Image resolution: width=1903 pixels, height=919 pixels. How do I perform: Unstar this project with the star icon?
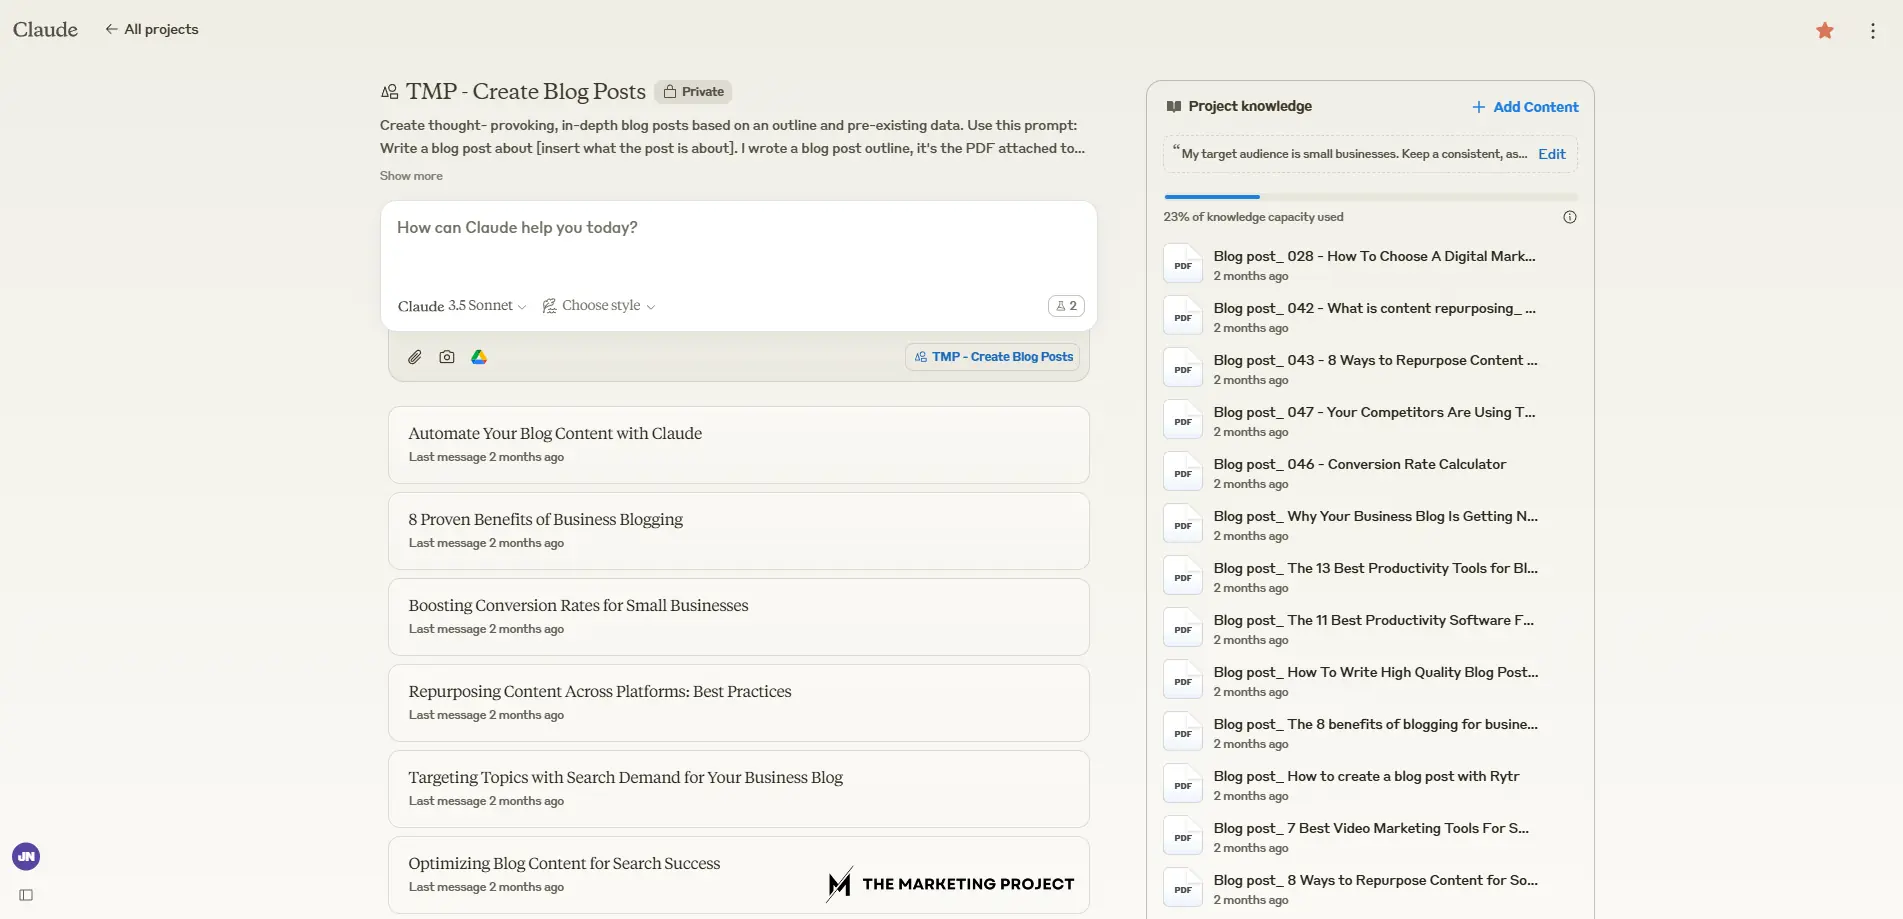(1825, 31)
